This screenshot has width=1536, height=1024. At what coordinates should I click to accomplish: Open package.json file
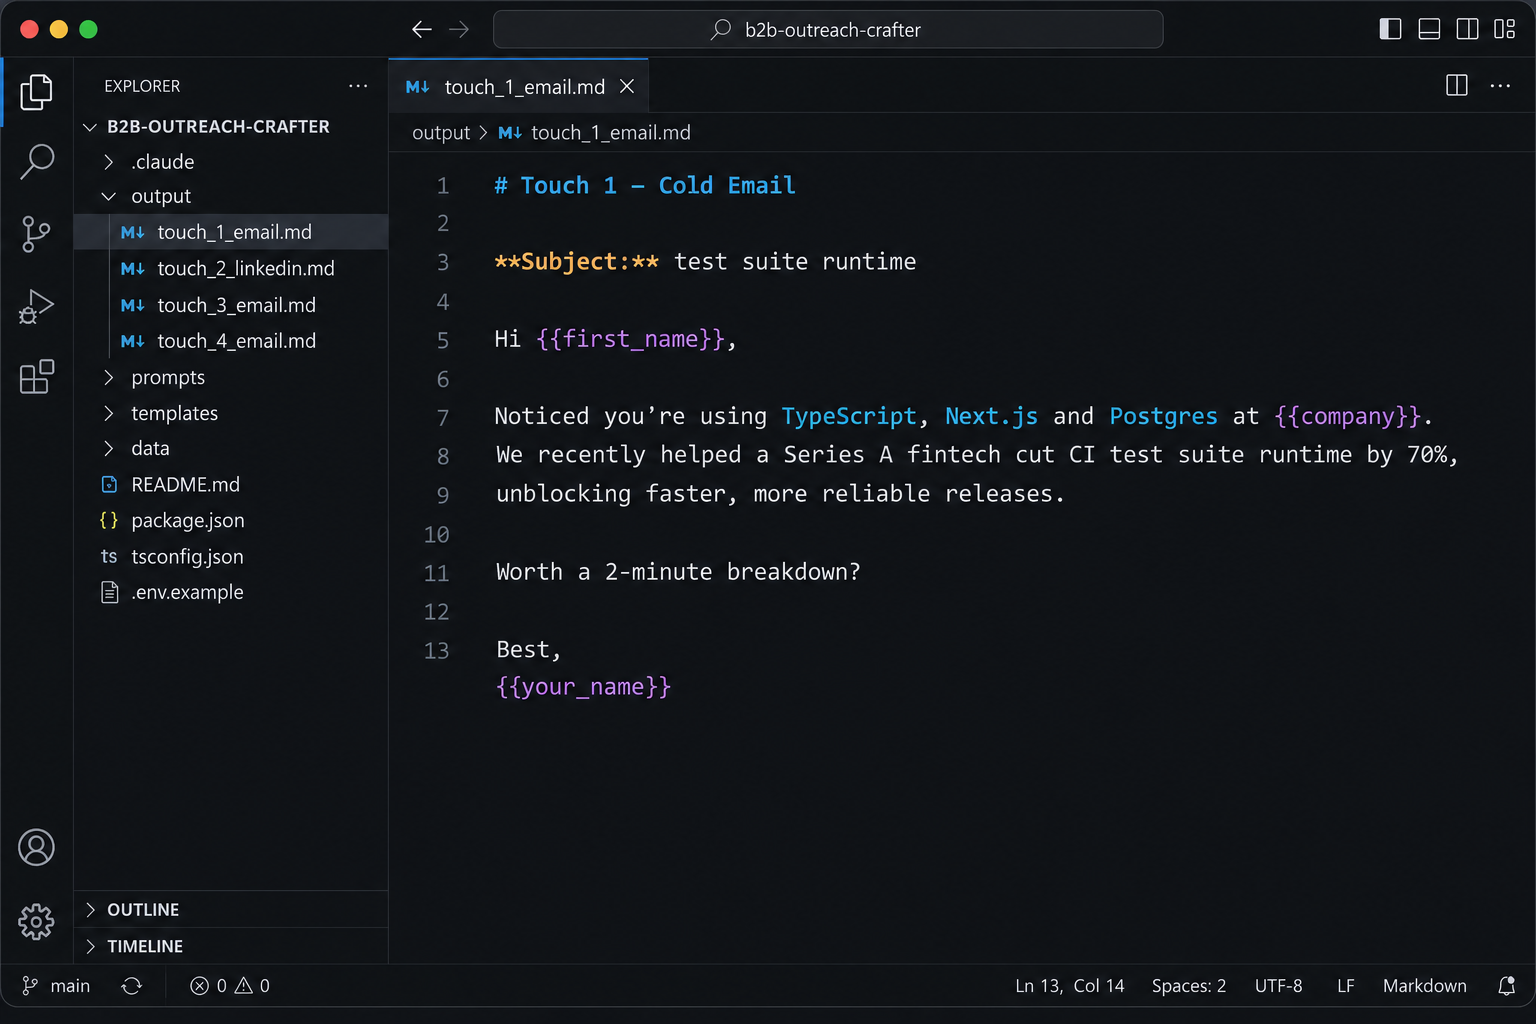(x=231, y=521)
